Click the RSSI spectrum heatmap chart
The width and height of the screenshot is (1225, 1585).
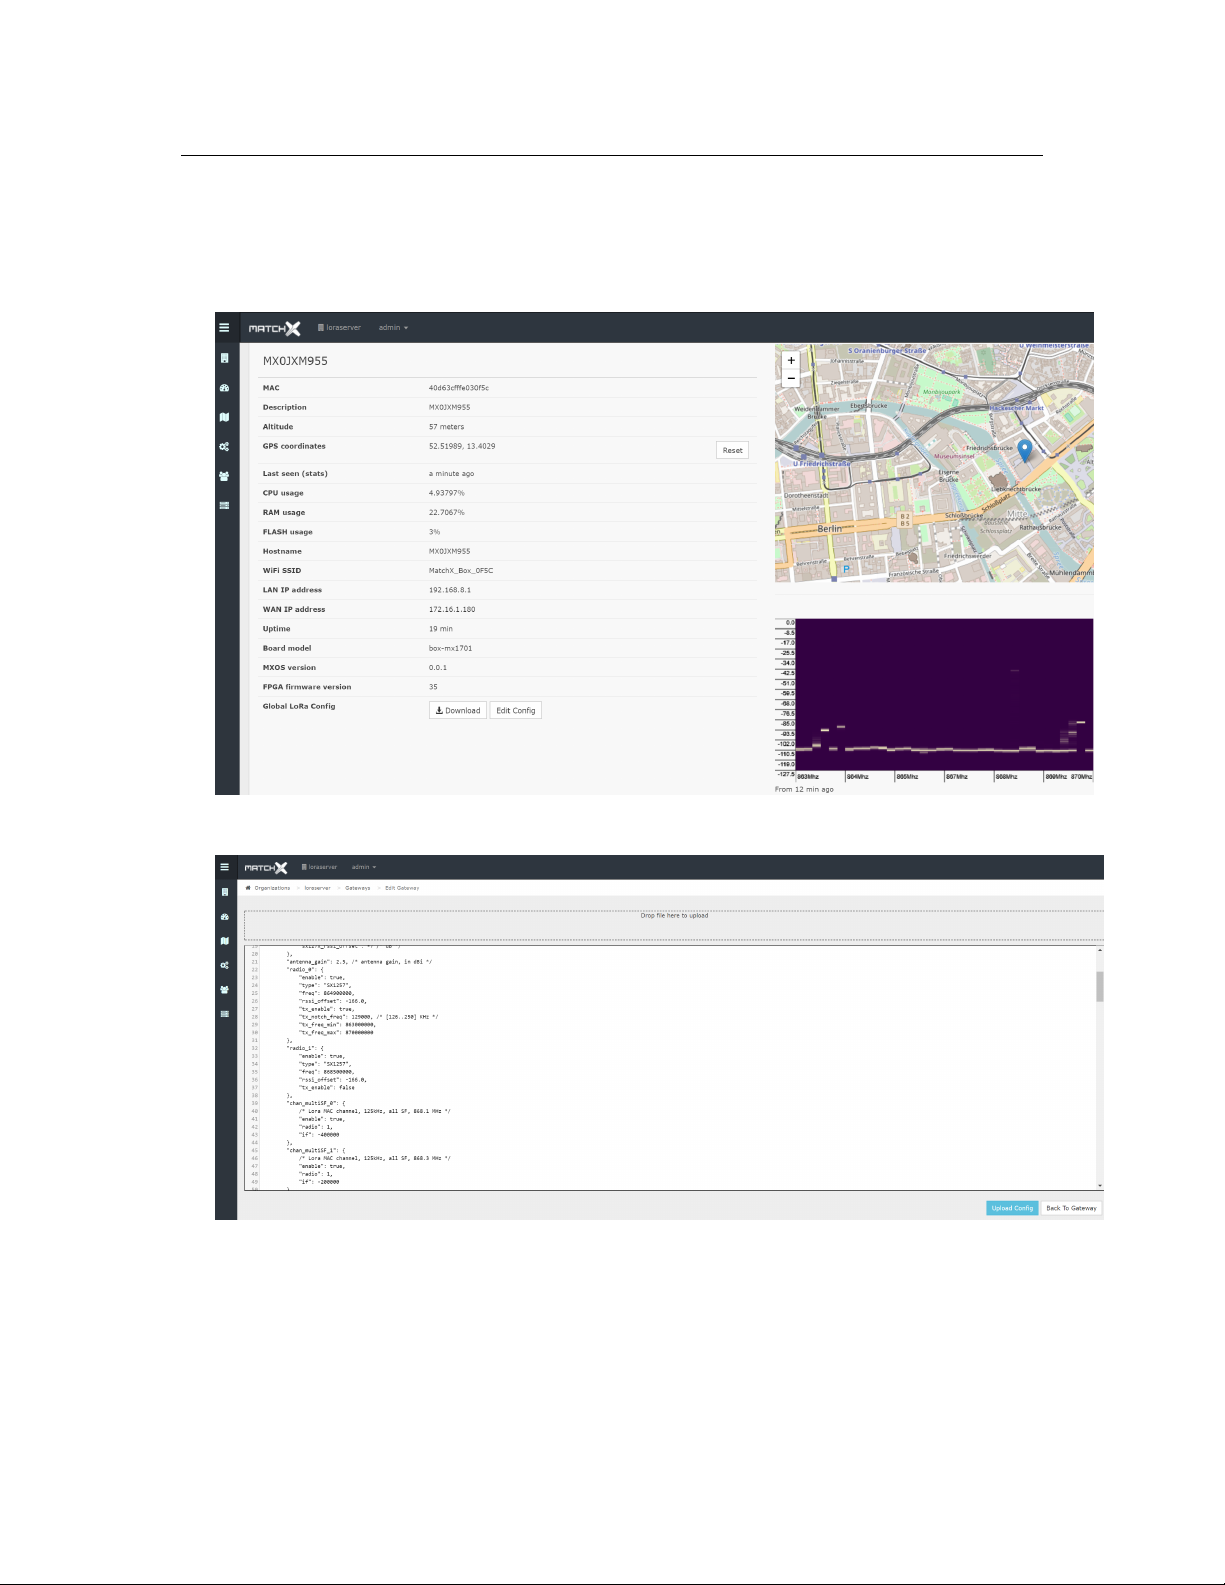click(944, 695)
